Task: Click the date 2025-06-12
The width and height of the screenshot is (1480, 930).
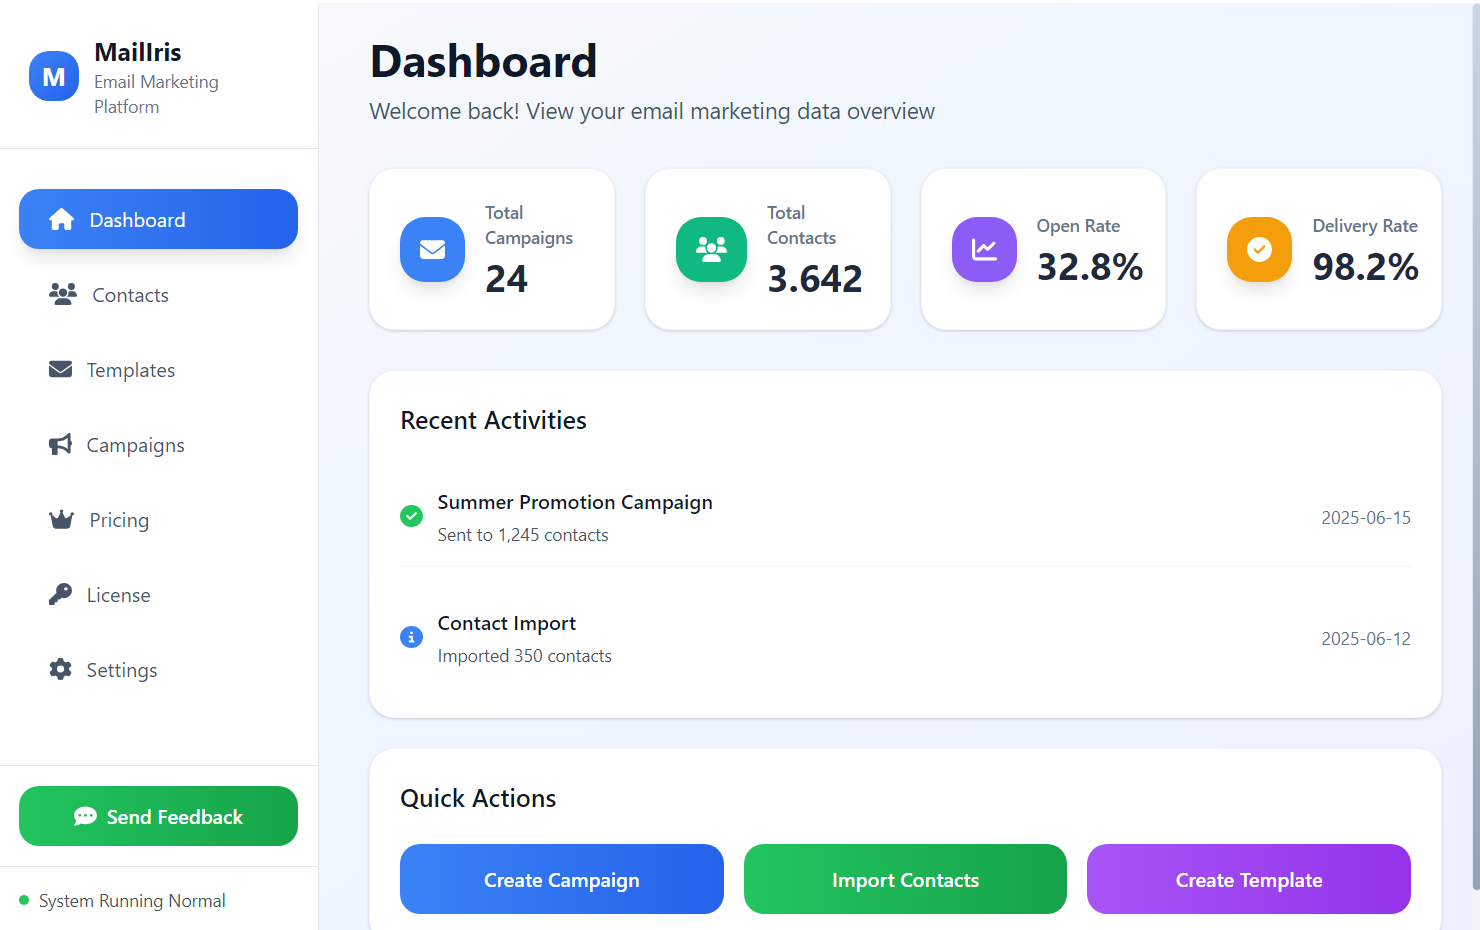Action: 1366,638
